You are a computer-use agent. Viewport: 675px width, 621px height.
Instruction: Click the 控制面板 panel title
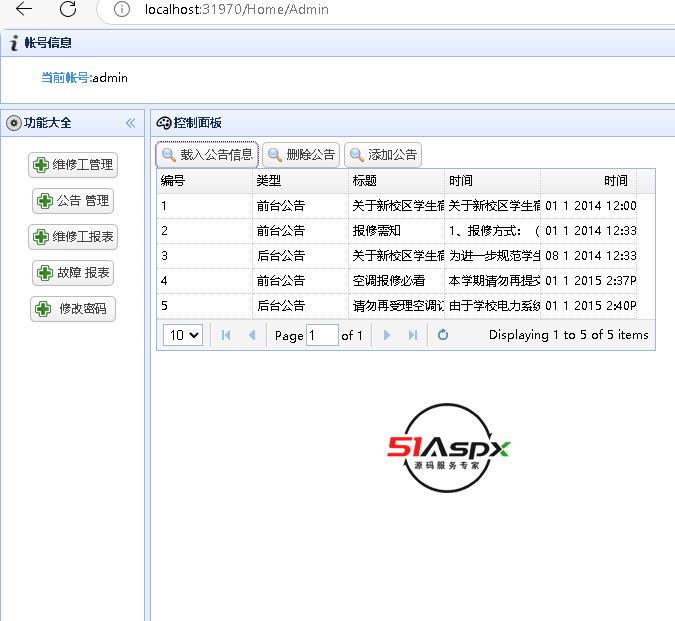coord(197,123)
